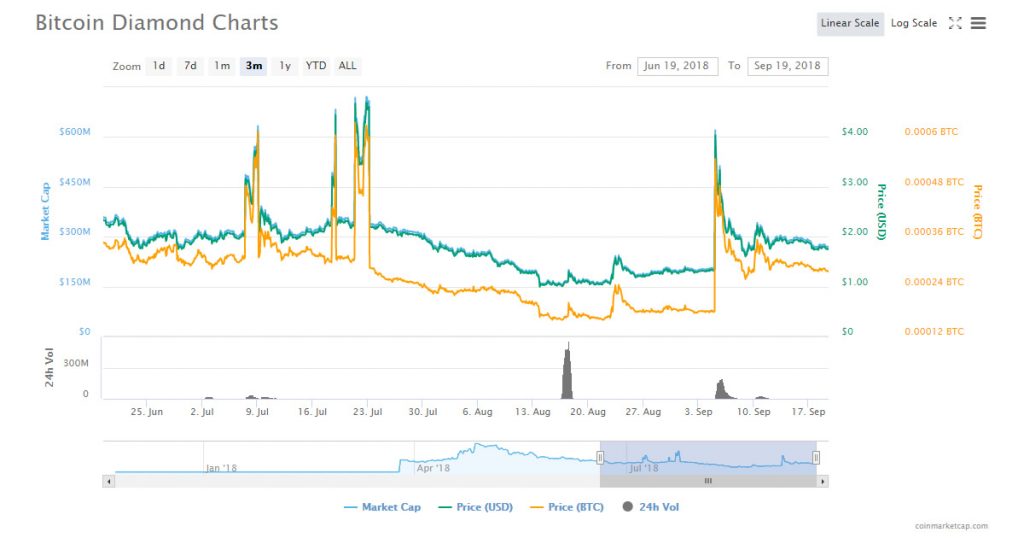Select the 7d zoom range
The width and height of the screenshot is (1024, 538).
tap(190, 66)
